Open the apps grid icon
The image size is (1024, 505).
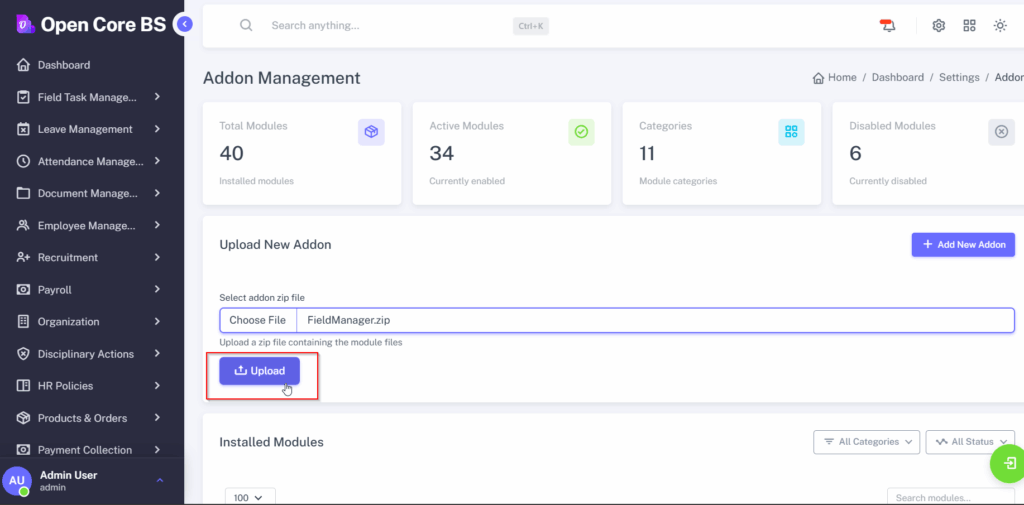click(969, 26)
